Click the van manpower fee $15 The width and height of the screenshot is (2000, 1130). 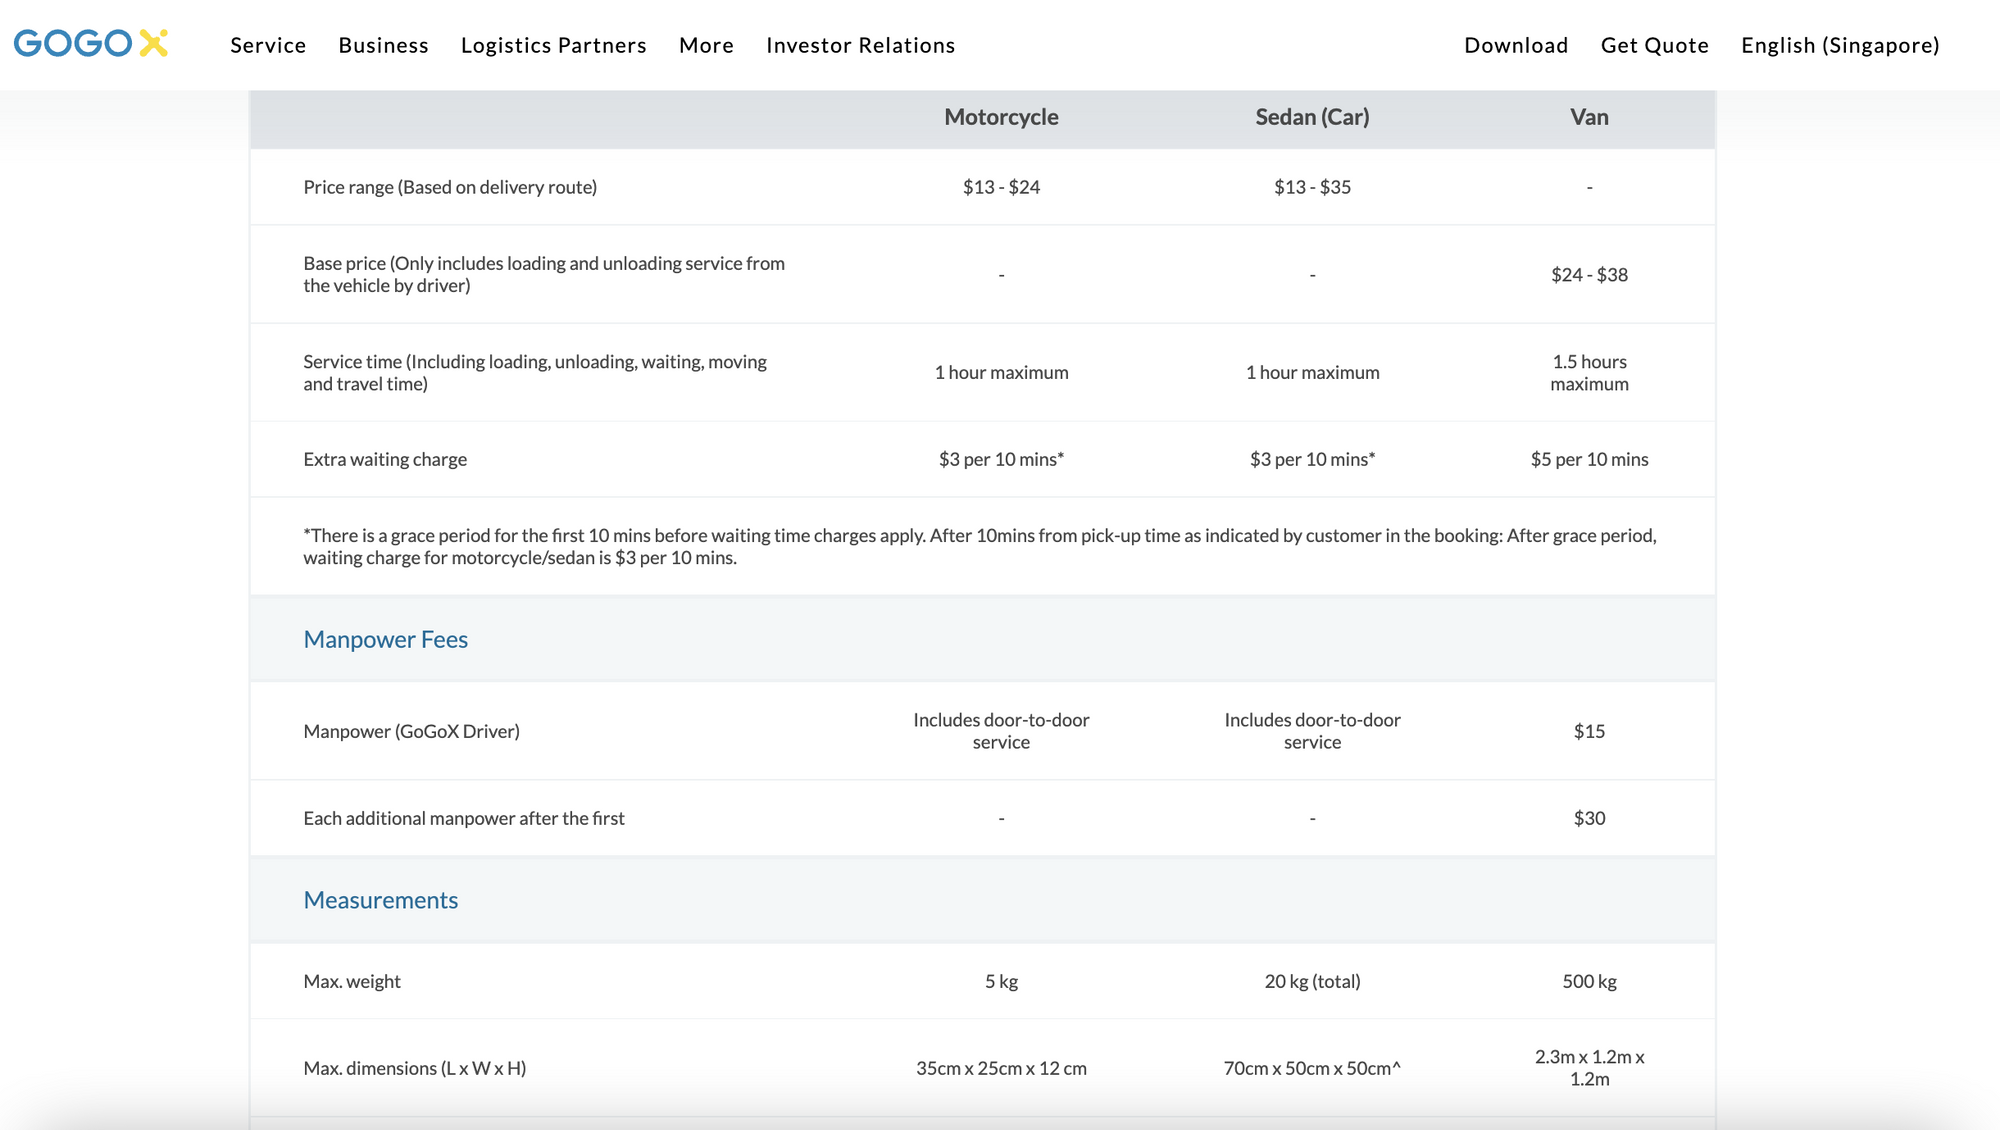tap(1589, 731)
